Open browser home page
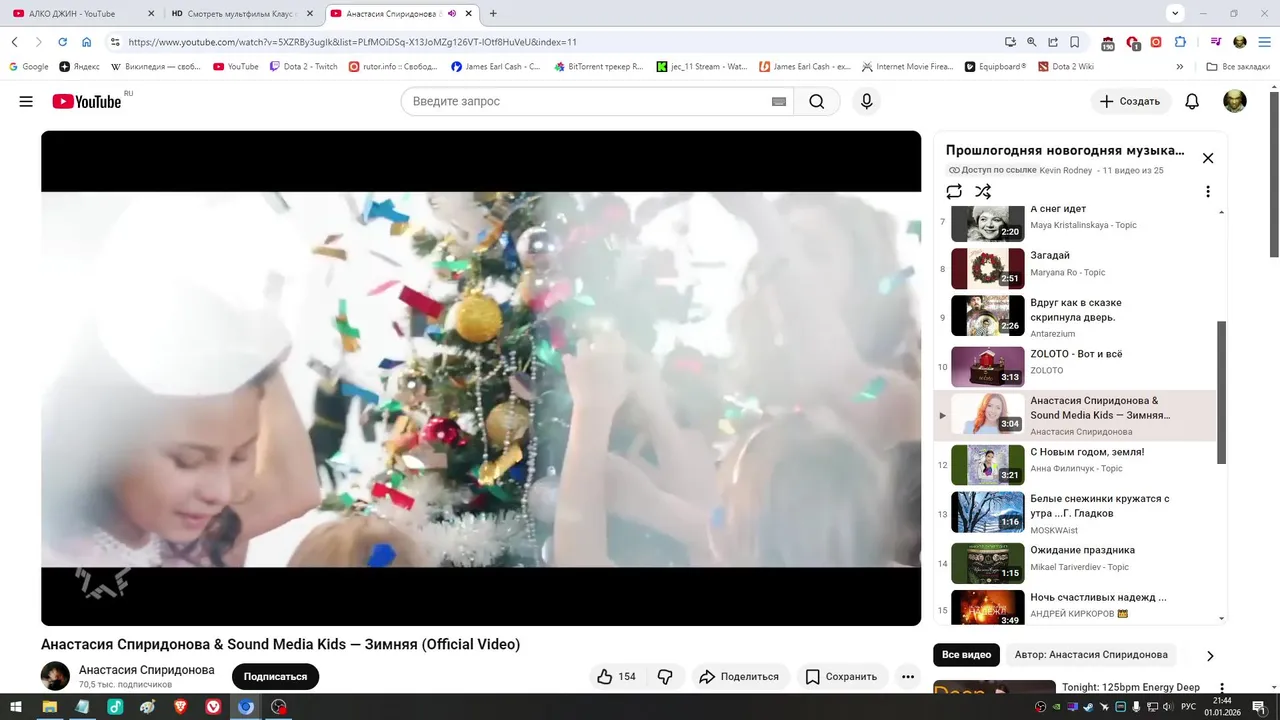The width and height of the screenshot is (1280, 720). tap(87, 42)
